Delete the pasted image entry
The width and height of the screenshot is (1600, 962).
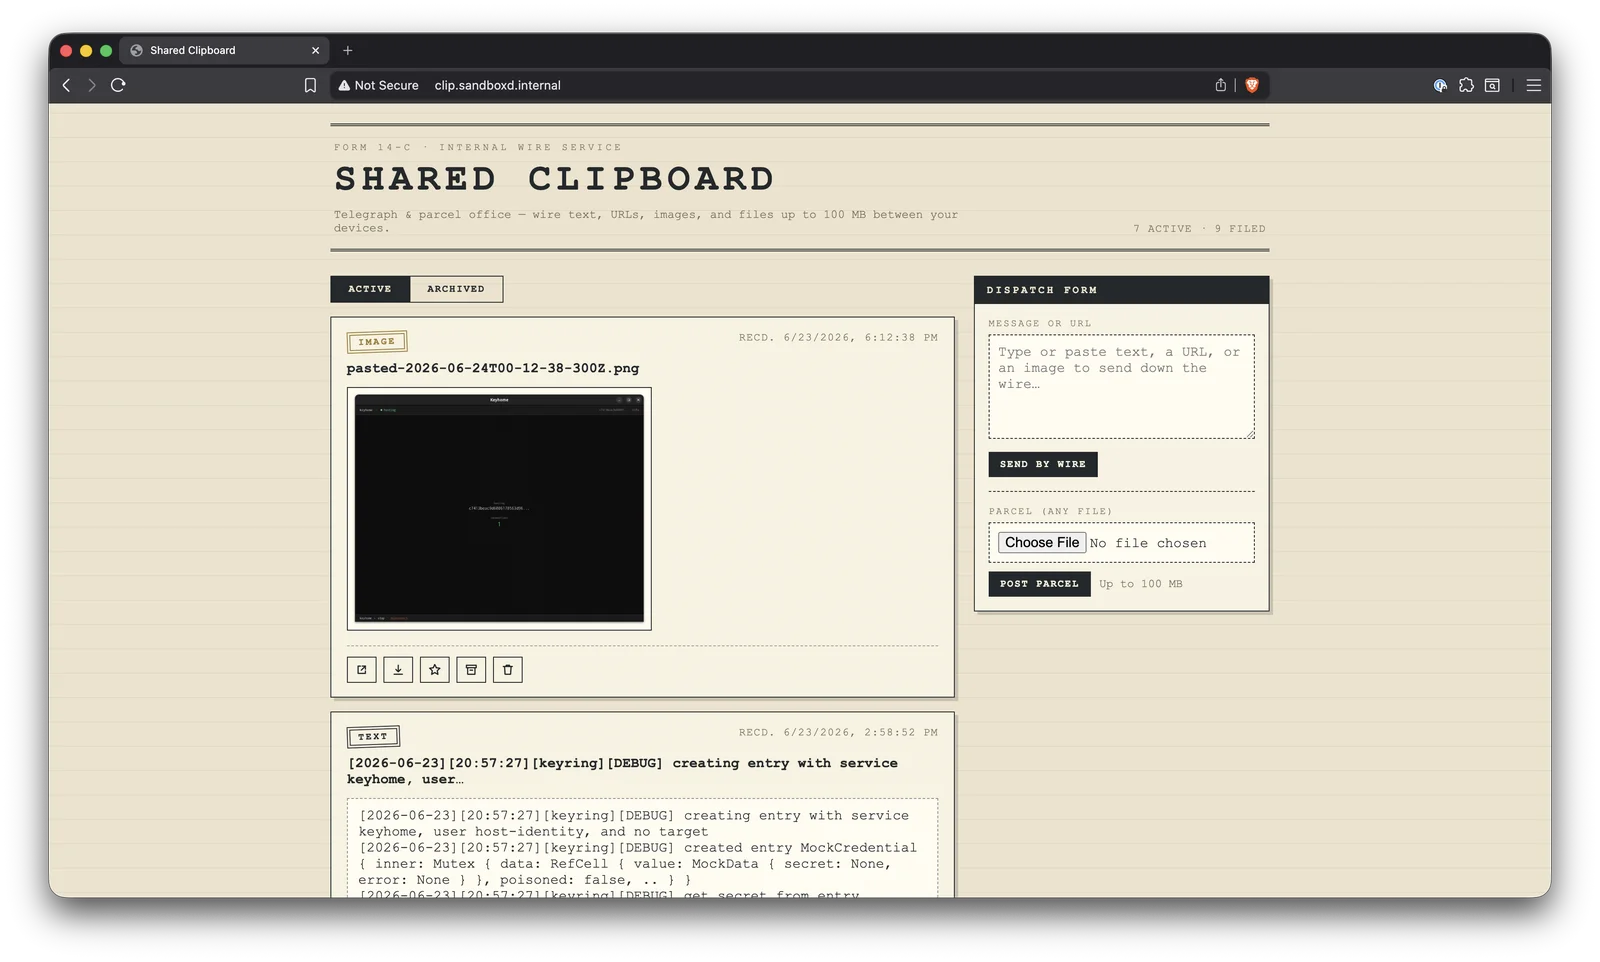[508, 670]
